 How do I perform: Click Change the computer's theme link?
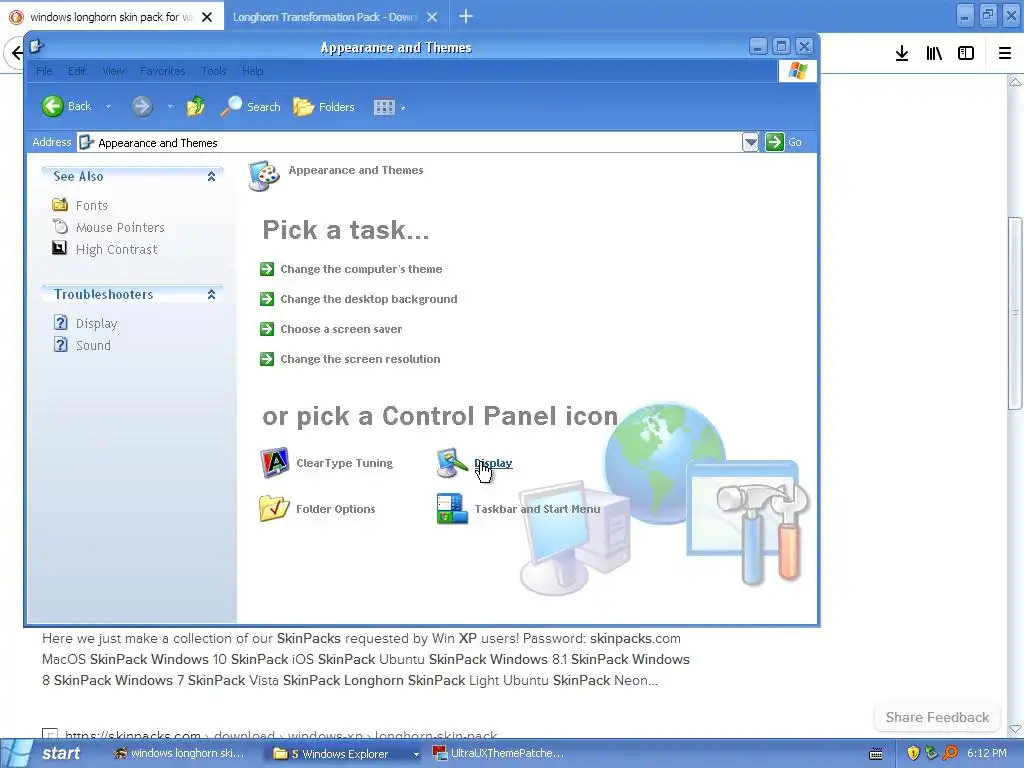click(x=361, y=269)
